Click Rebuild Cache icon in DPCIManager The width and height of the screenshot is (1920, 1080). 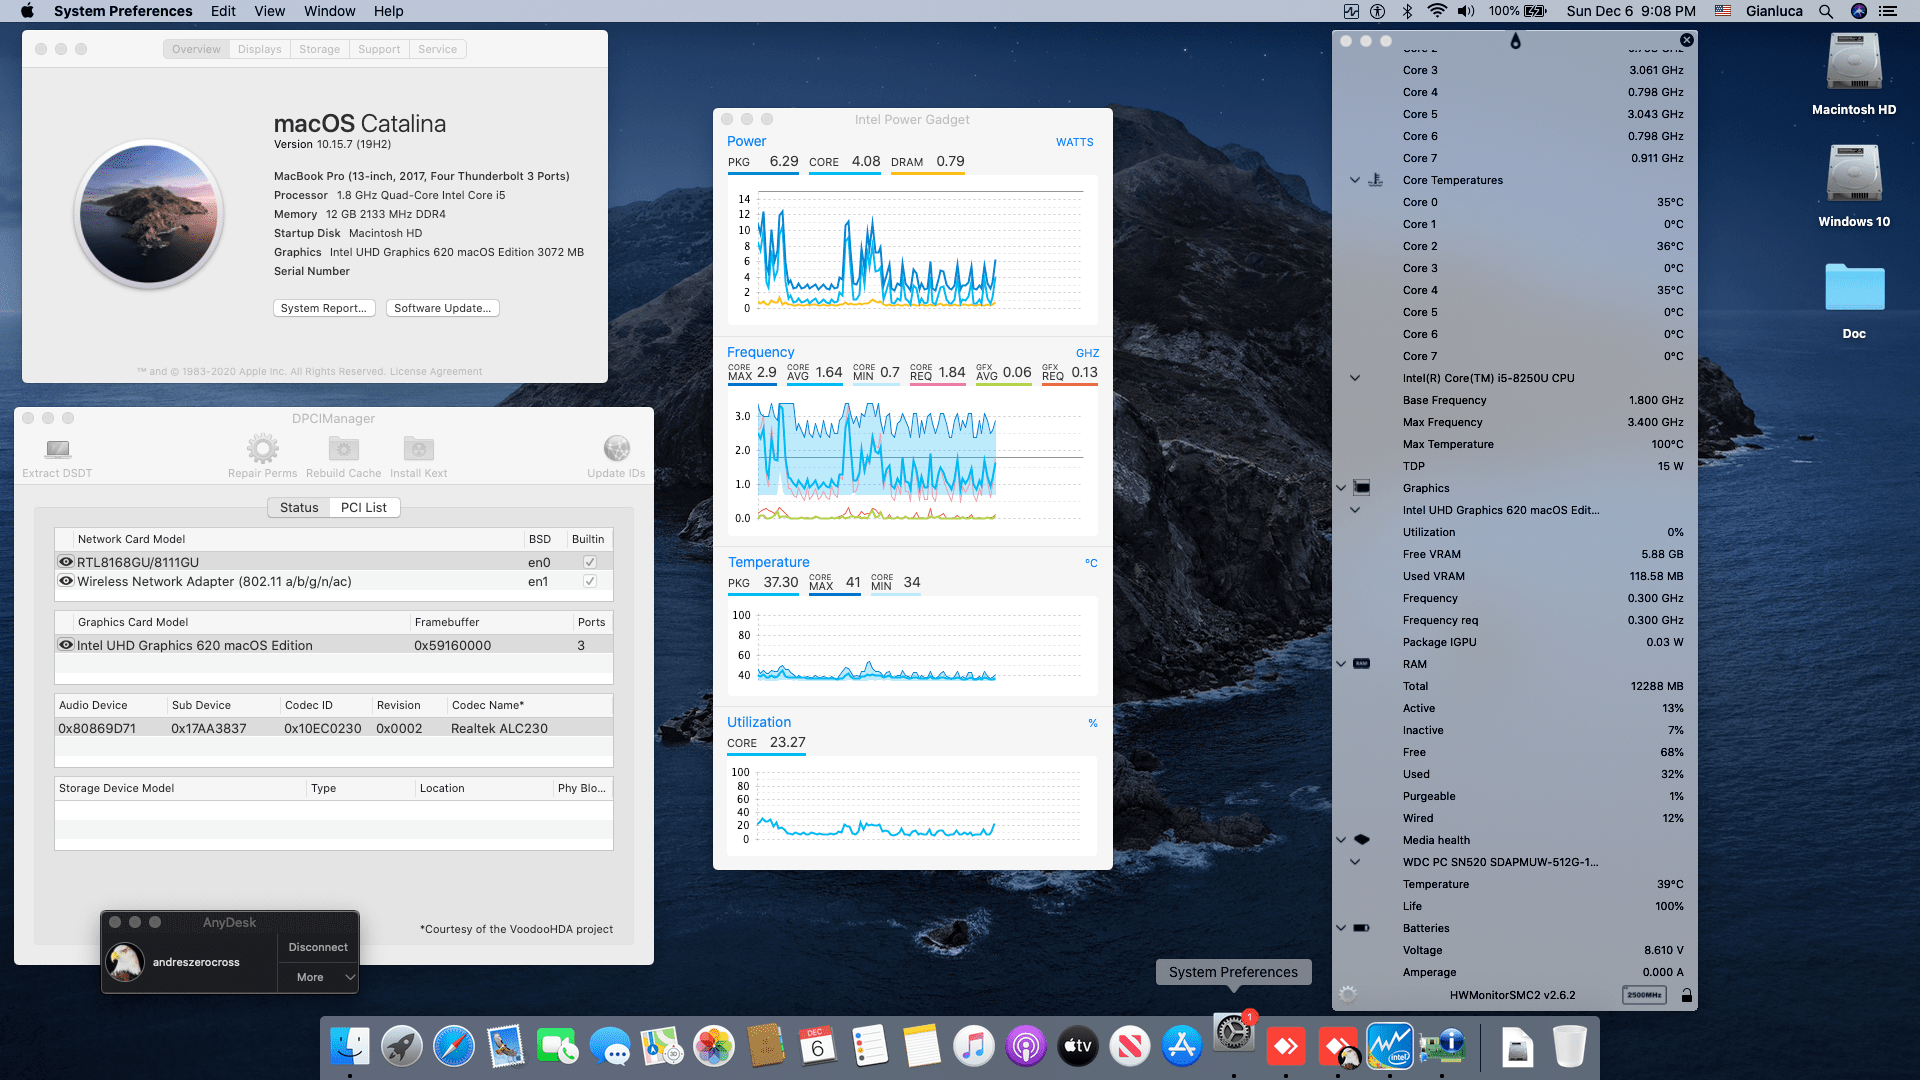pos(343,448)
